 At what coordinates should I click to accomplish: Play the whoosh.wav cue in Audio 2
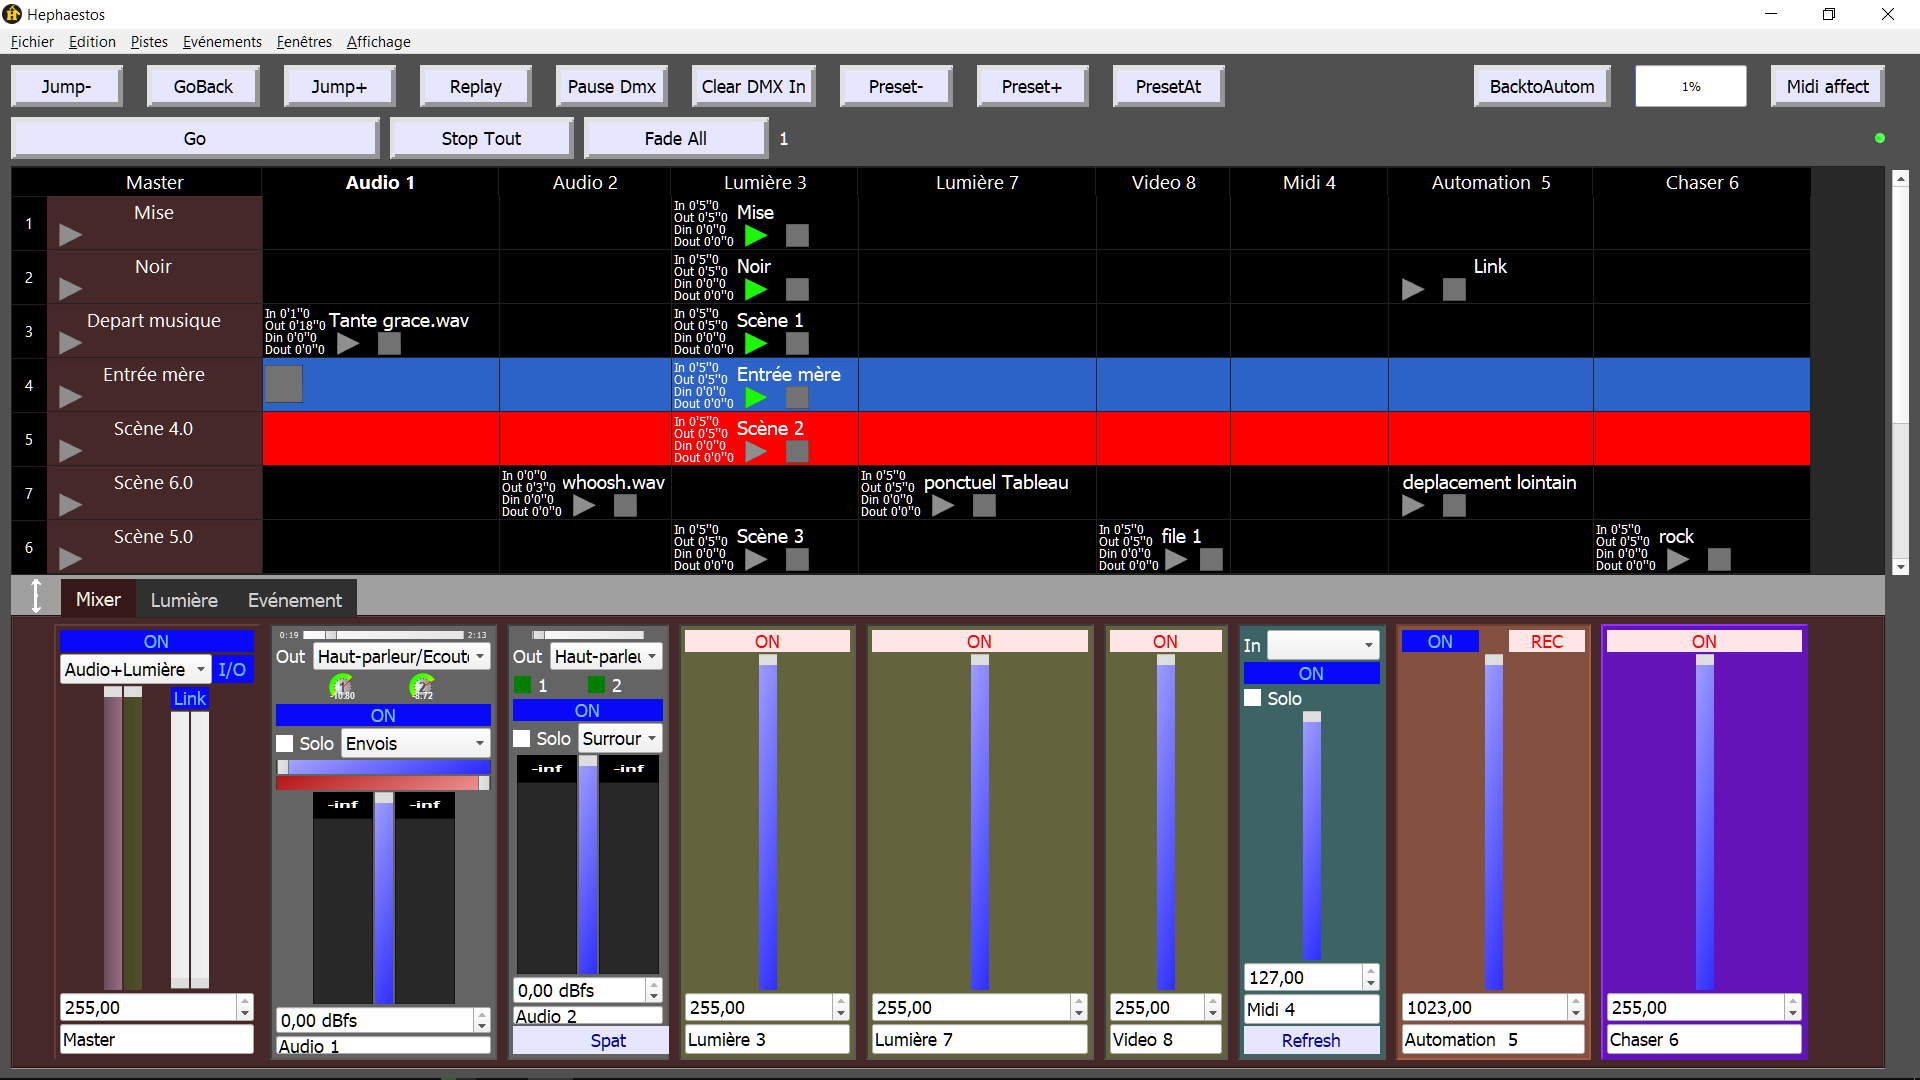click(584, 506)
